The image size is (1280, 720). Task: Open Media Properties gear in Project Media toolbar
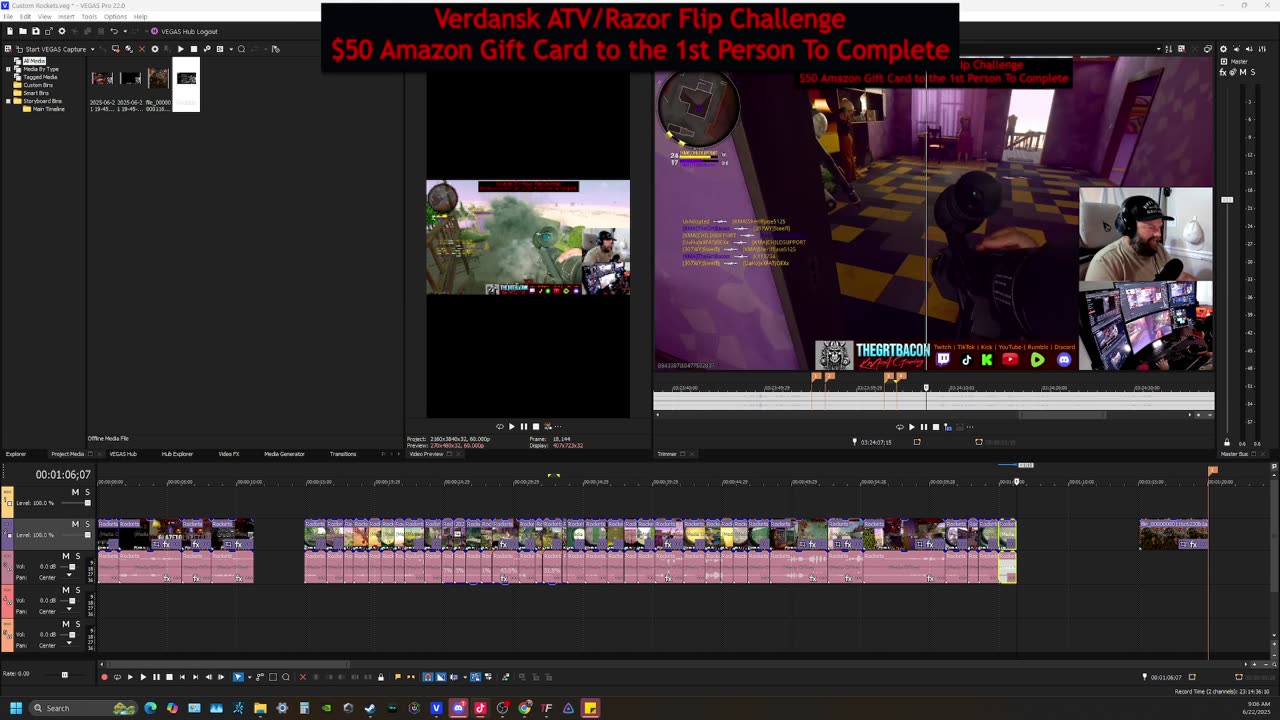click(x=155, y=49)
